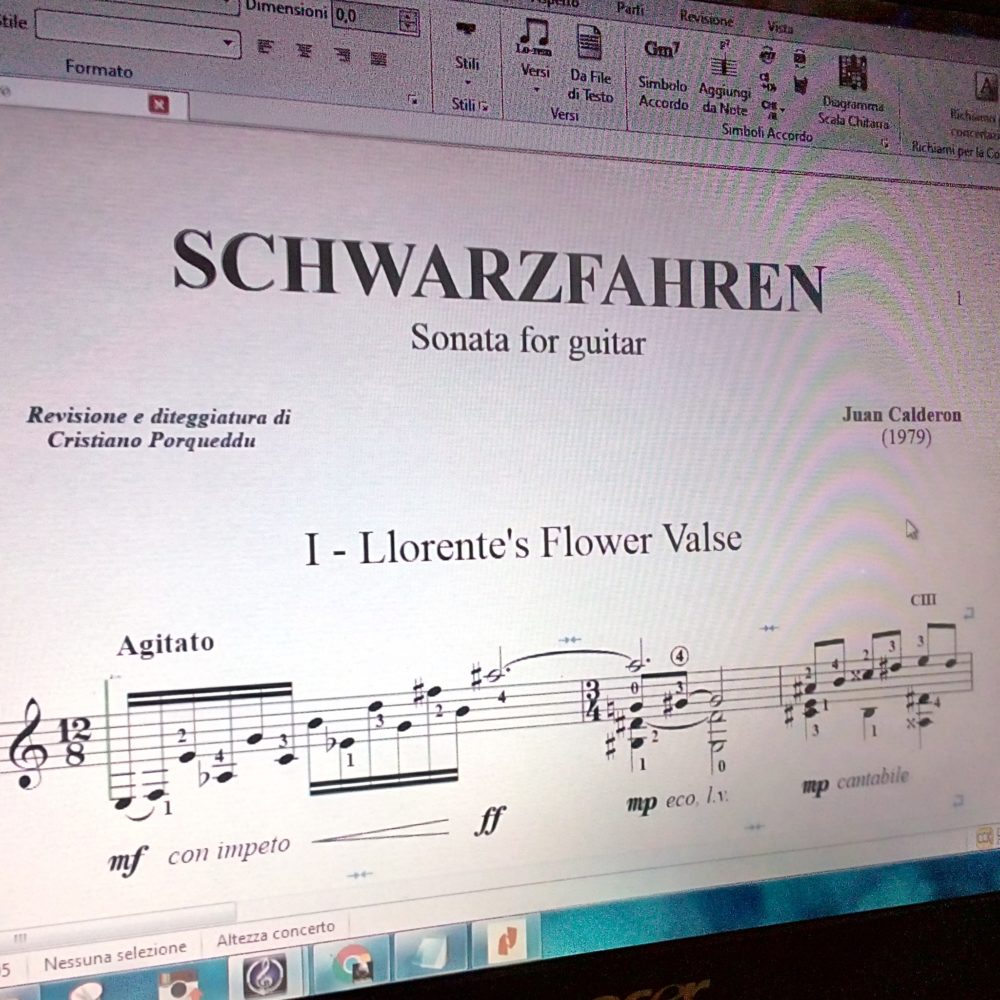Select the SCHWARZFAHREN title text
The width and height of the screenshot is (1000, 1000).
pos(499,271)
